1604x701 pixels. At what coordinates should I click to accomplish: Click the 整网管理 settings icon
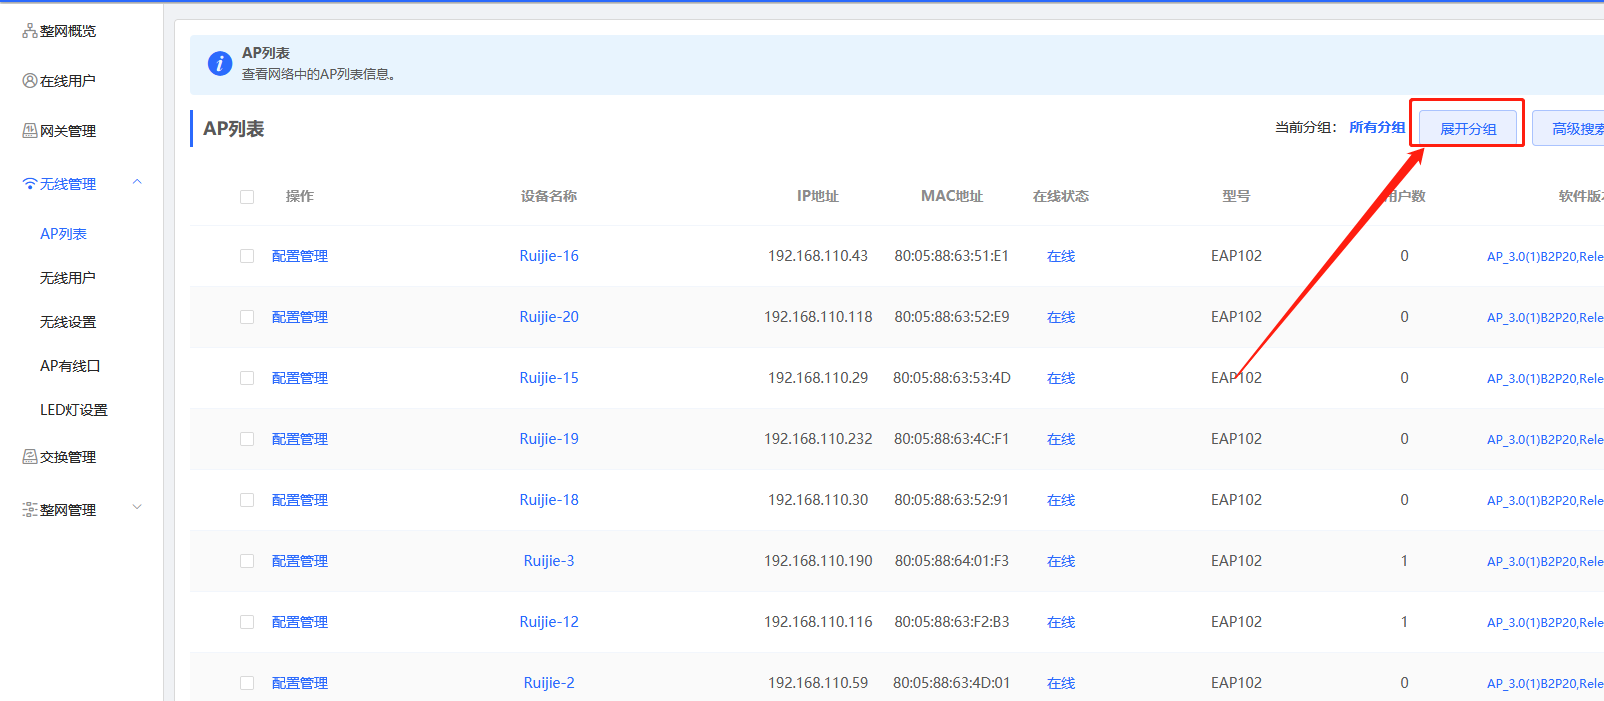coord(30,510)
